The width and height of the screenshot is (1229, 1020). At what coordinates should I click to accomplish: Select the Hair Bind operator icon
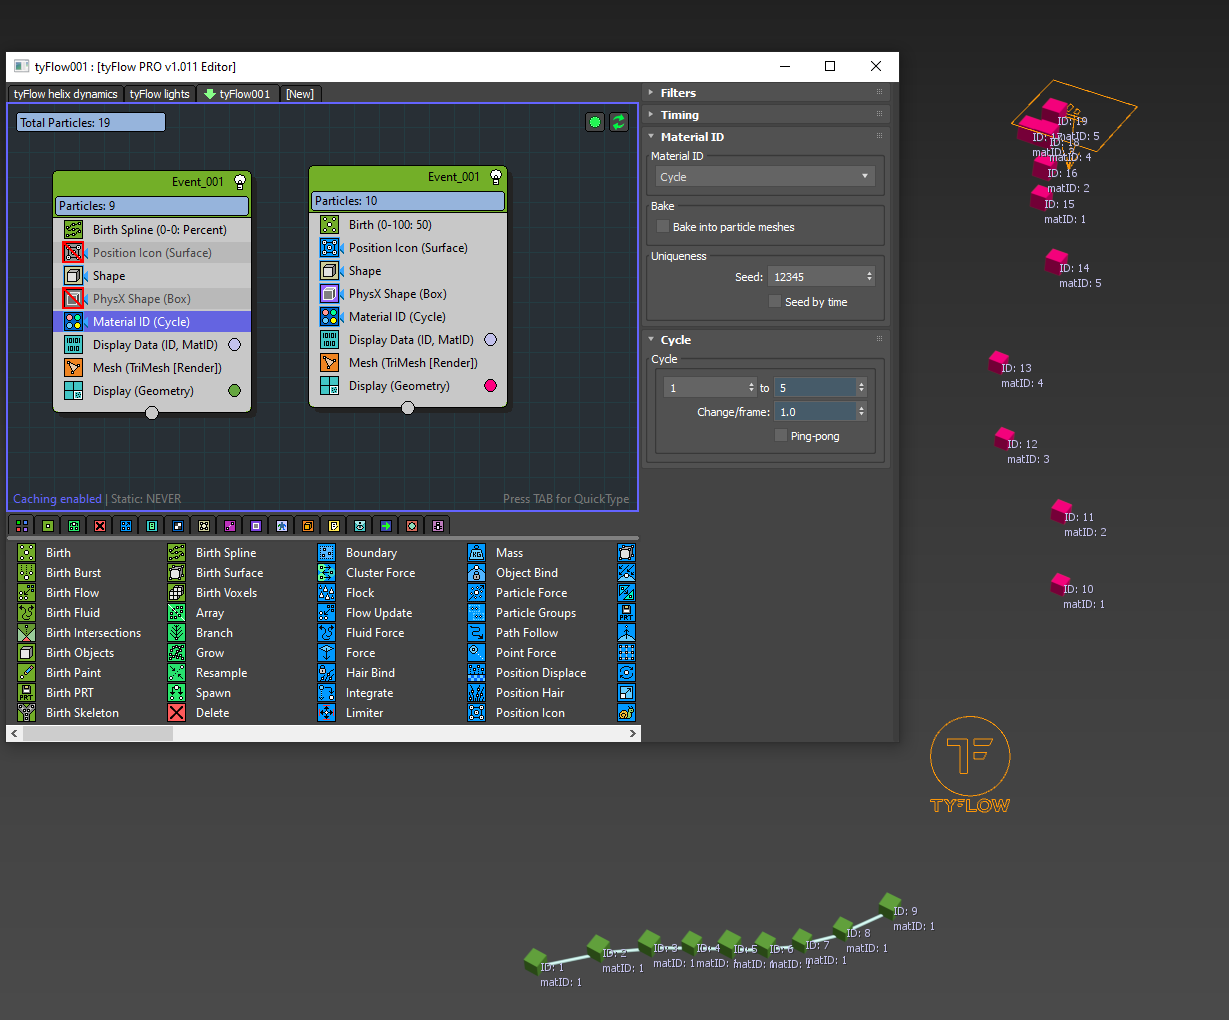click(x=327, y=673)
